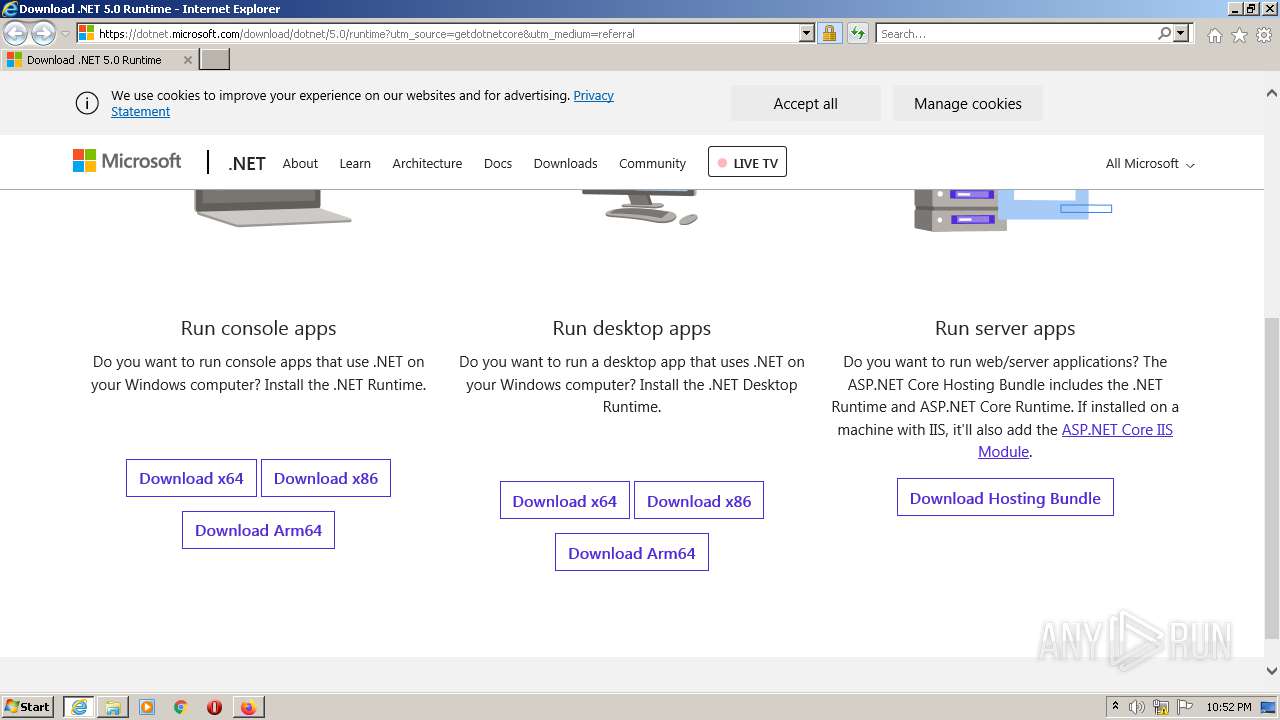The height and width of the screenshot is (720, 1280).
Task: Open a new blank tab
Action: (215, 60)
